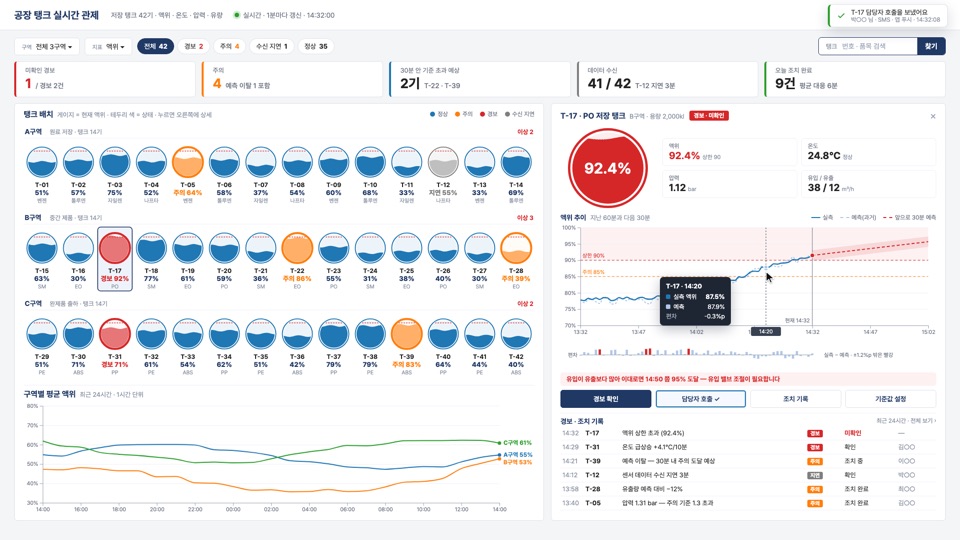Image resolution: width=960 pixels, height=540 pixels.
Task: Select tank T-40 gauge icon
Action: 443,334
